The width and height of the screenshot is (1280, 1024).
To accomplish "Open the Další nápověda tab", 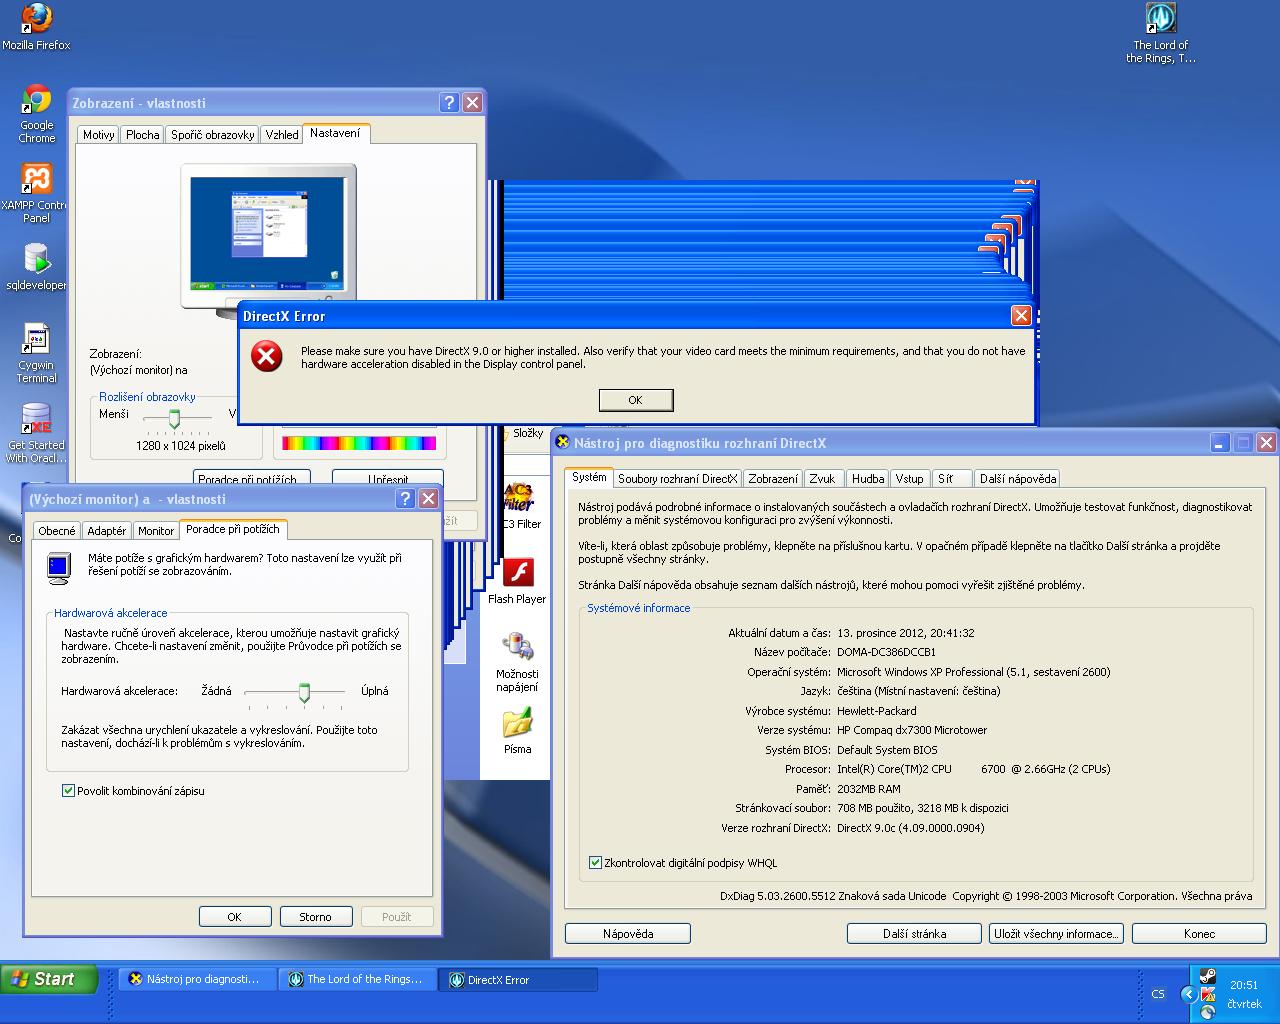I will [x=1017, y=479].
